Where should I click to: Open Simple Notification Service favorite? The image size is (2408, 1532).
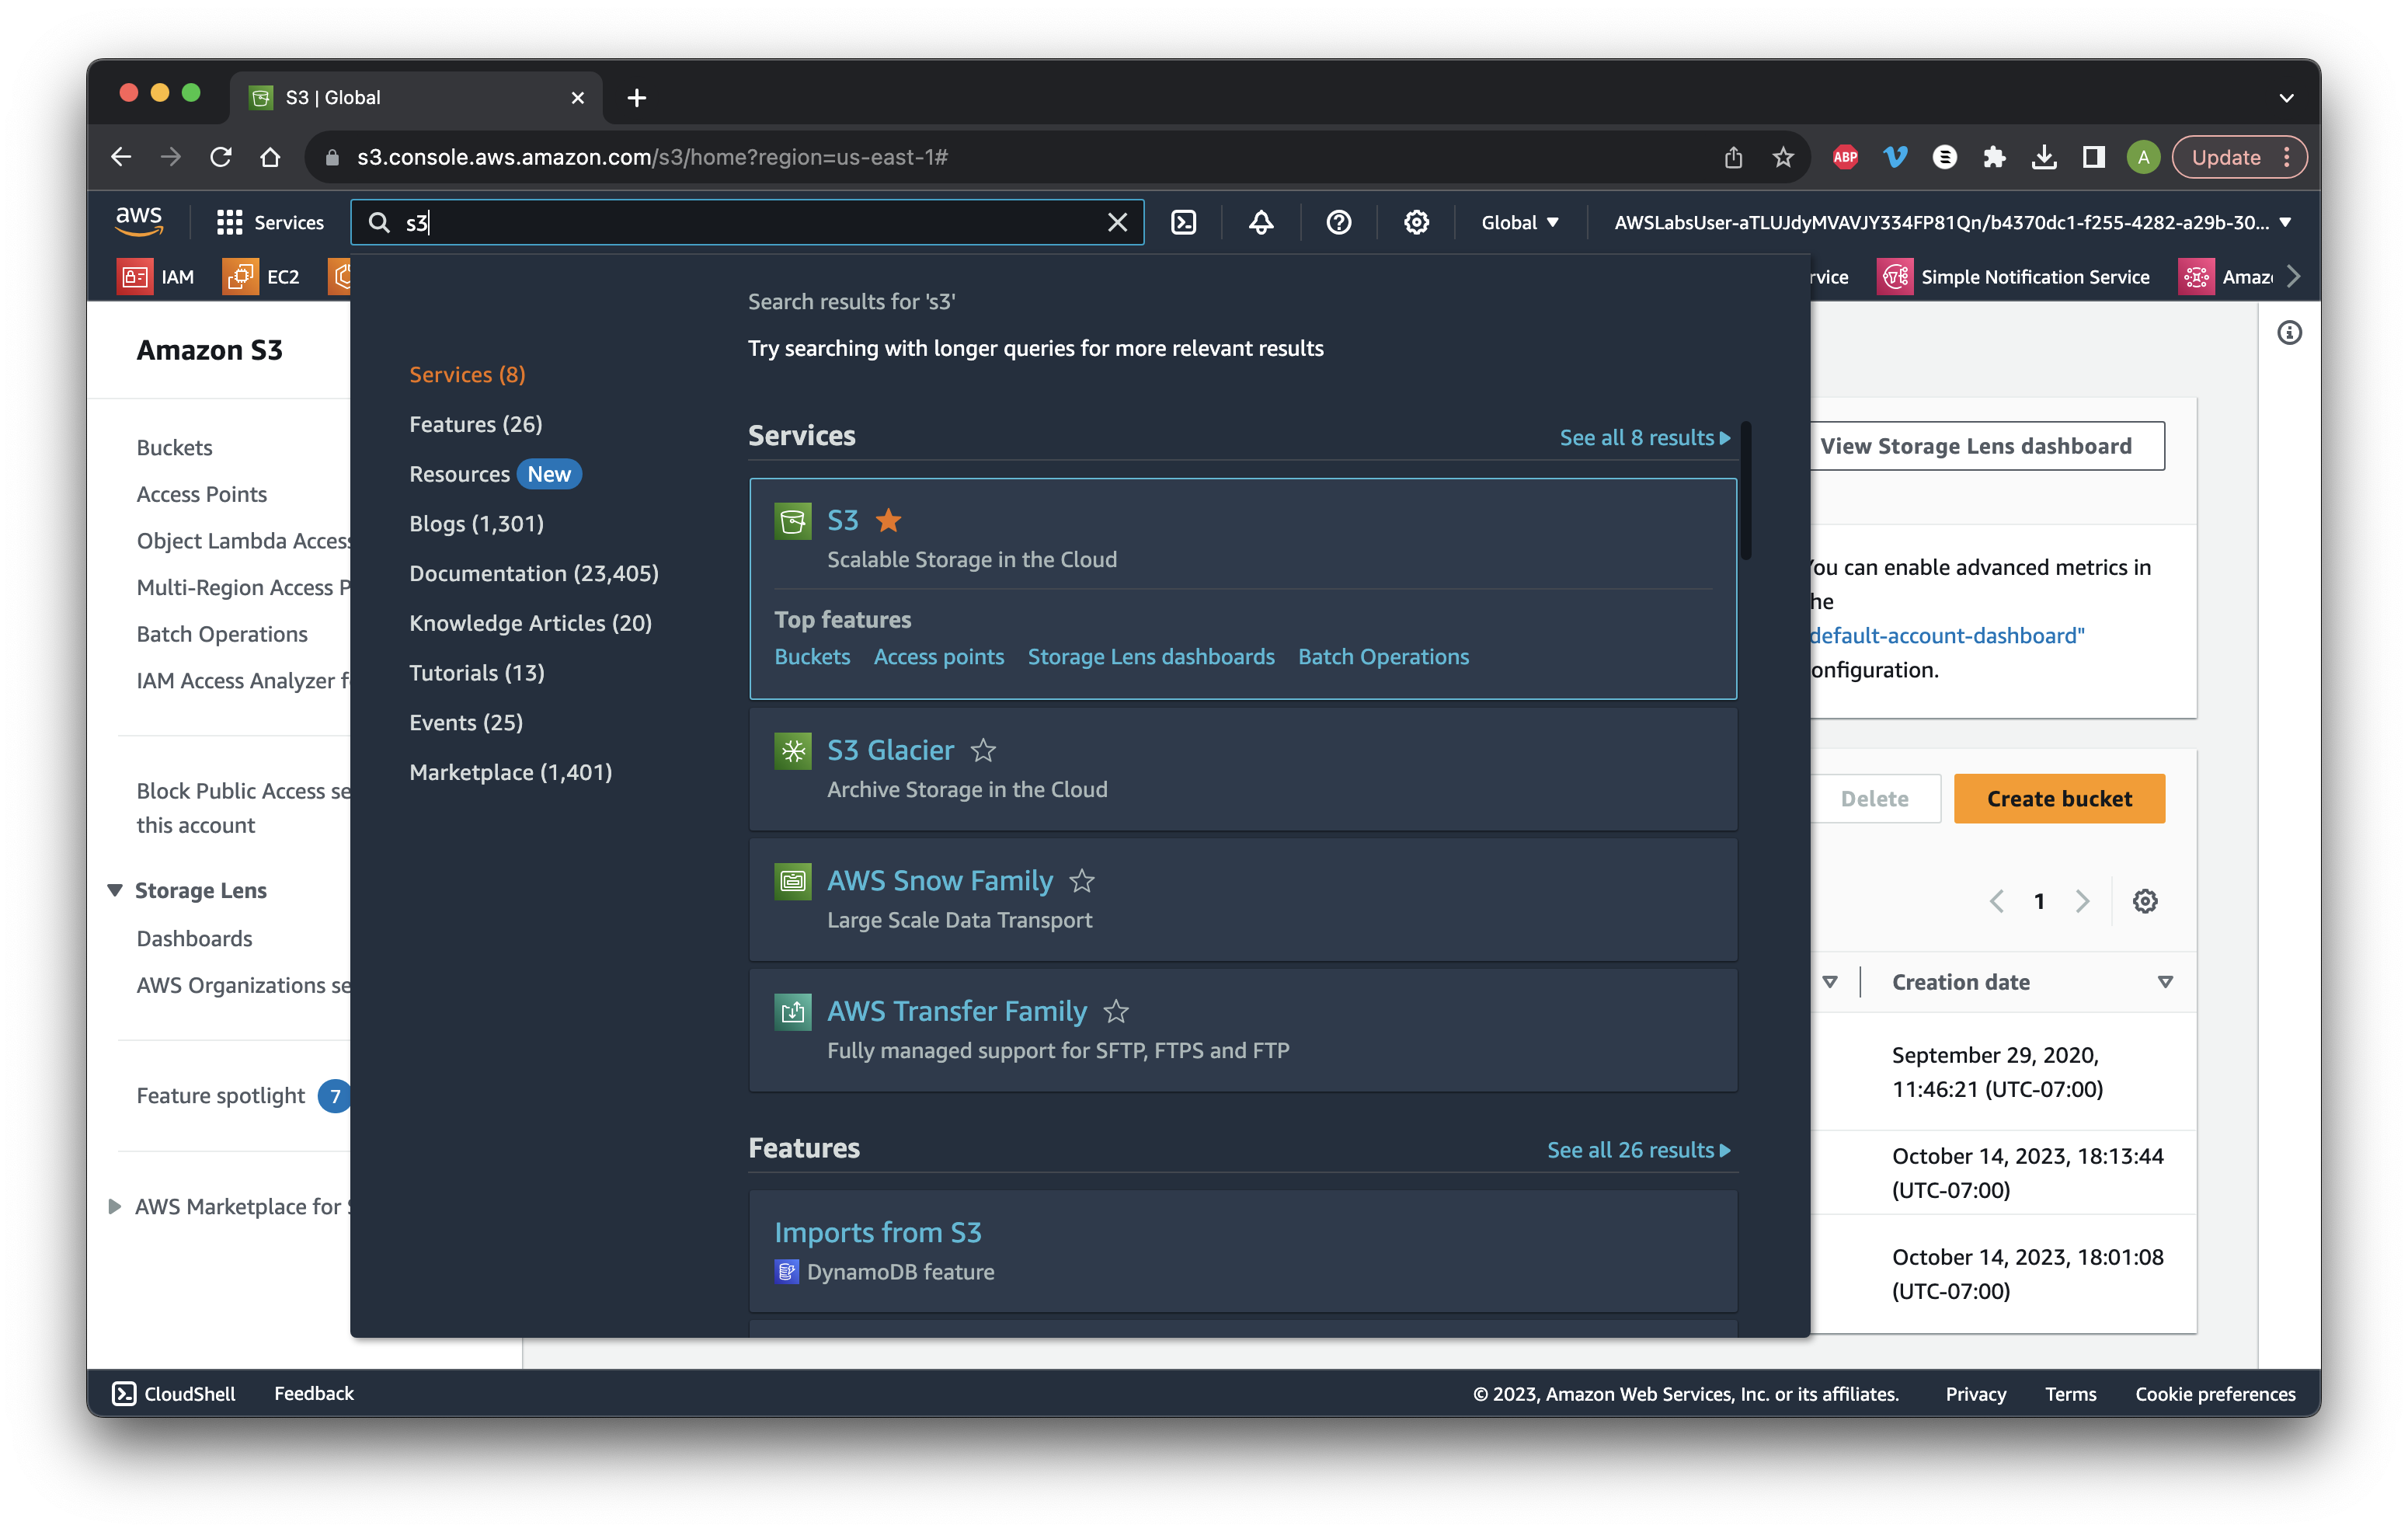pyautogui.click(x=2013, y=276)
